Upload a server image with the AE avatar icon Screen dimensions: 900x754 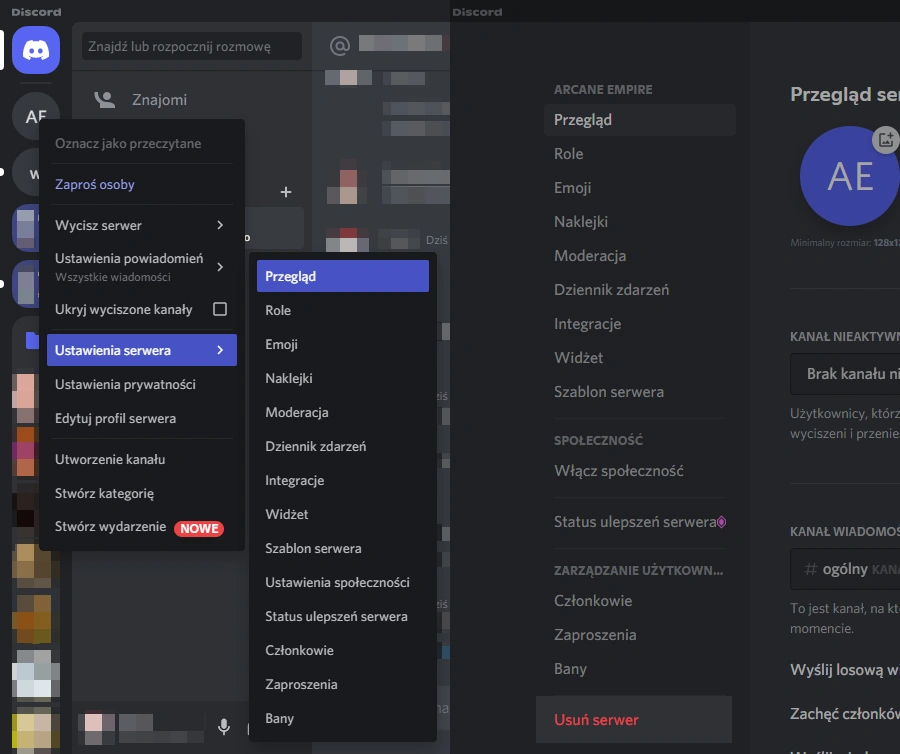point(850,176)
